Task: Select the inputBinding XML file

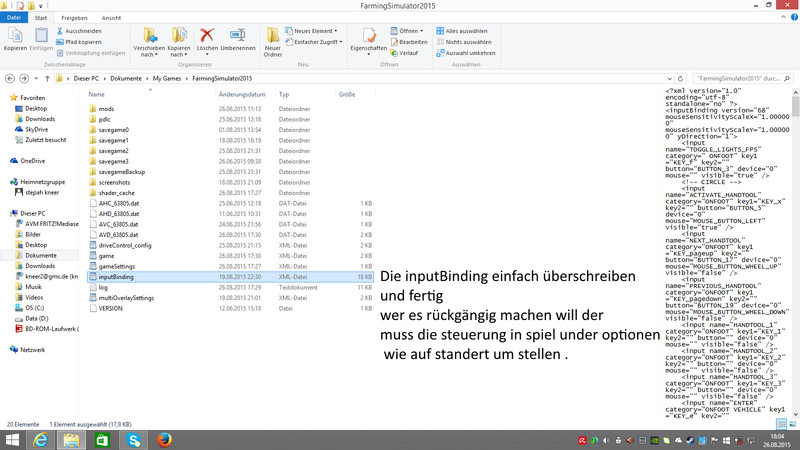Action: pyautogui.click(x=117, y=276)
